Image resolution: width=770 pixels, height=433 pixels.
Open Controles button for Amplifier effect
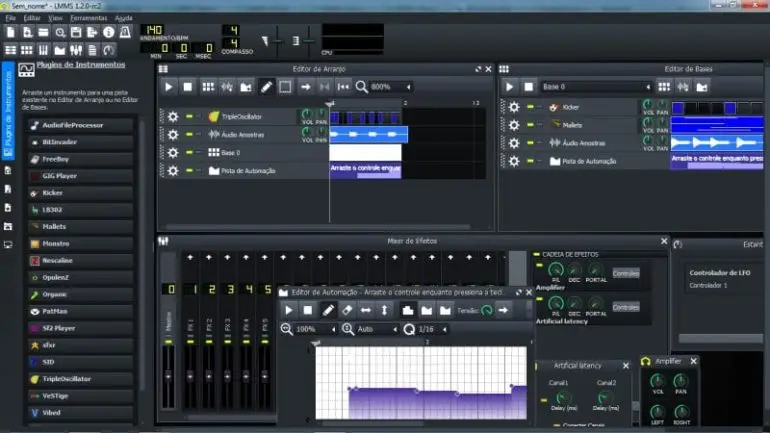[626, 273]
